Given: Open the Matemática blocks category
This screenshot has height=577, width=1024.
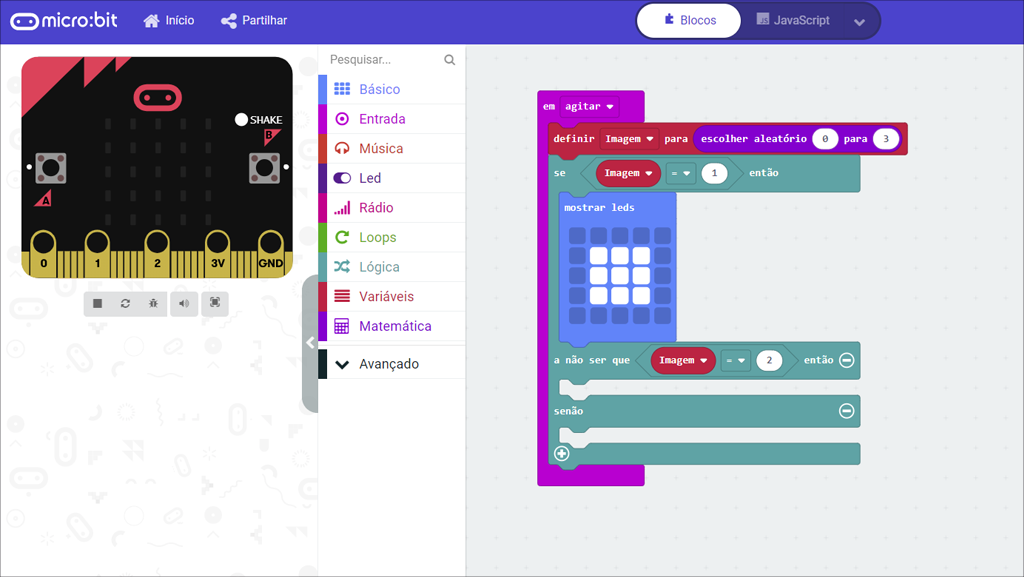Looking at the screenshot, I should tap(392, 326).
